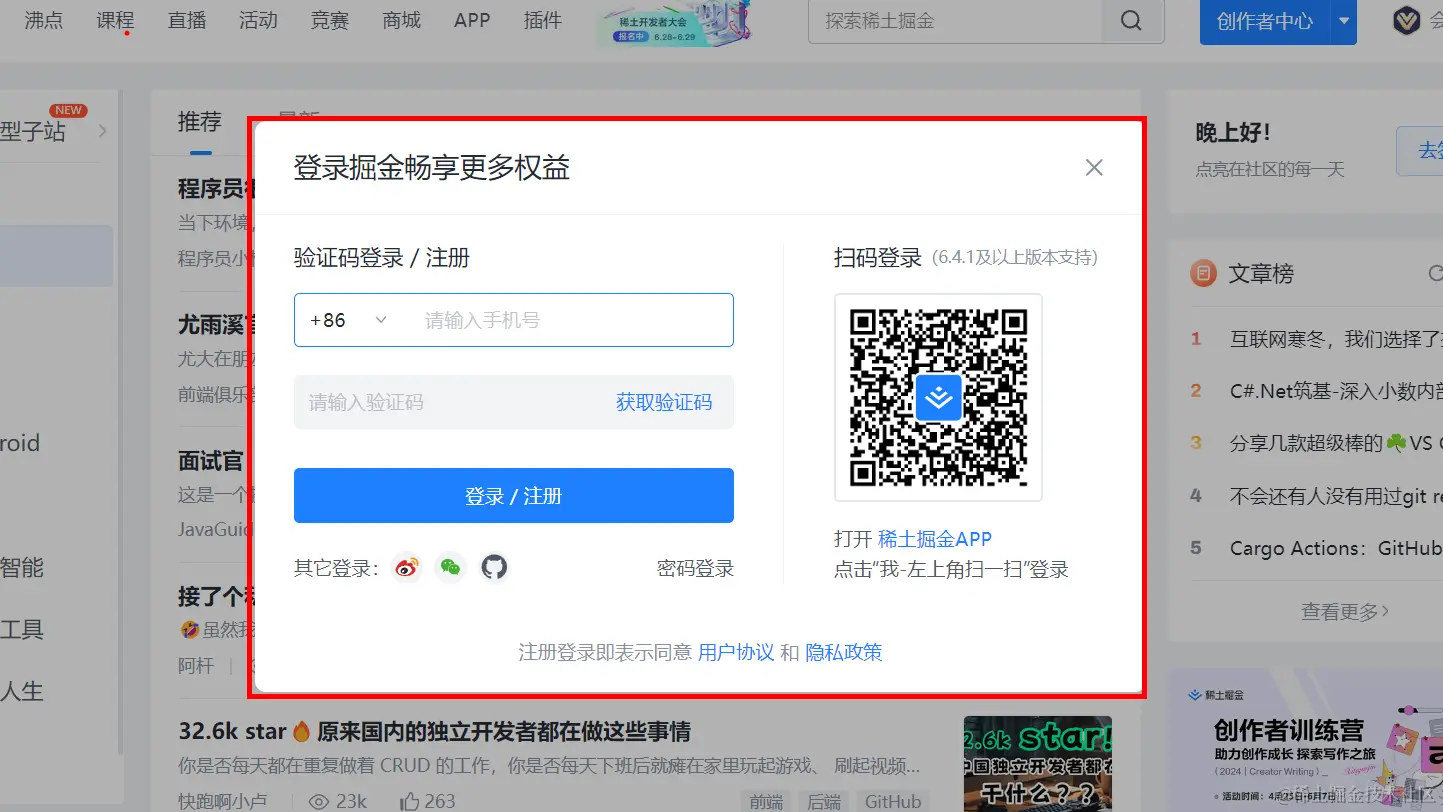Open ranked article C#.Net筑基-深入小数内部
Screen dimensions: 1443x812
tap(1336, 391)
